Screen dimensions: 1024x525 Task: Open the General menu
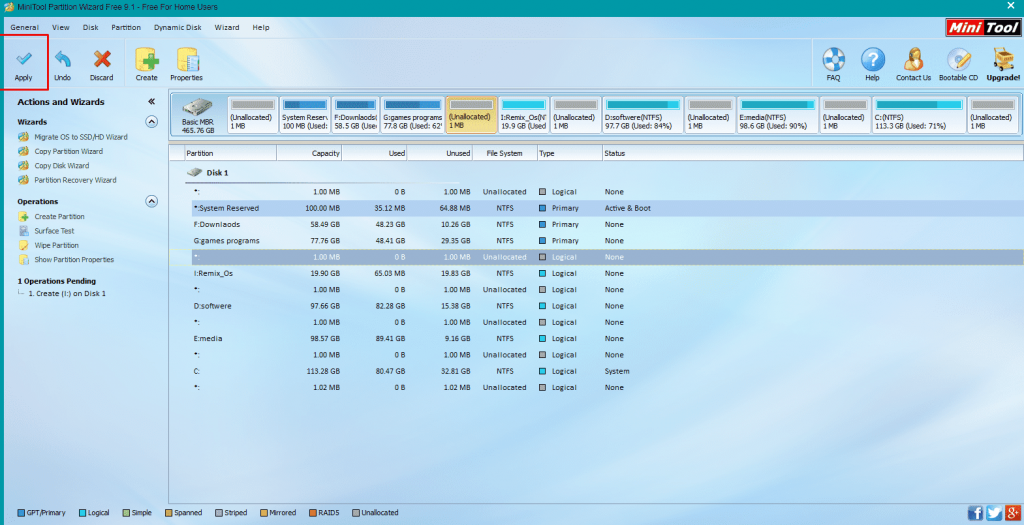click(x=24, y=27)
